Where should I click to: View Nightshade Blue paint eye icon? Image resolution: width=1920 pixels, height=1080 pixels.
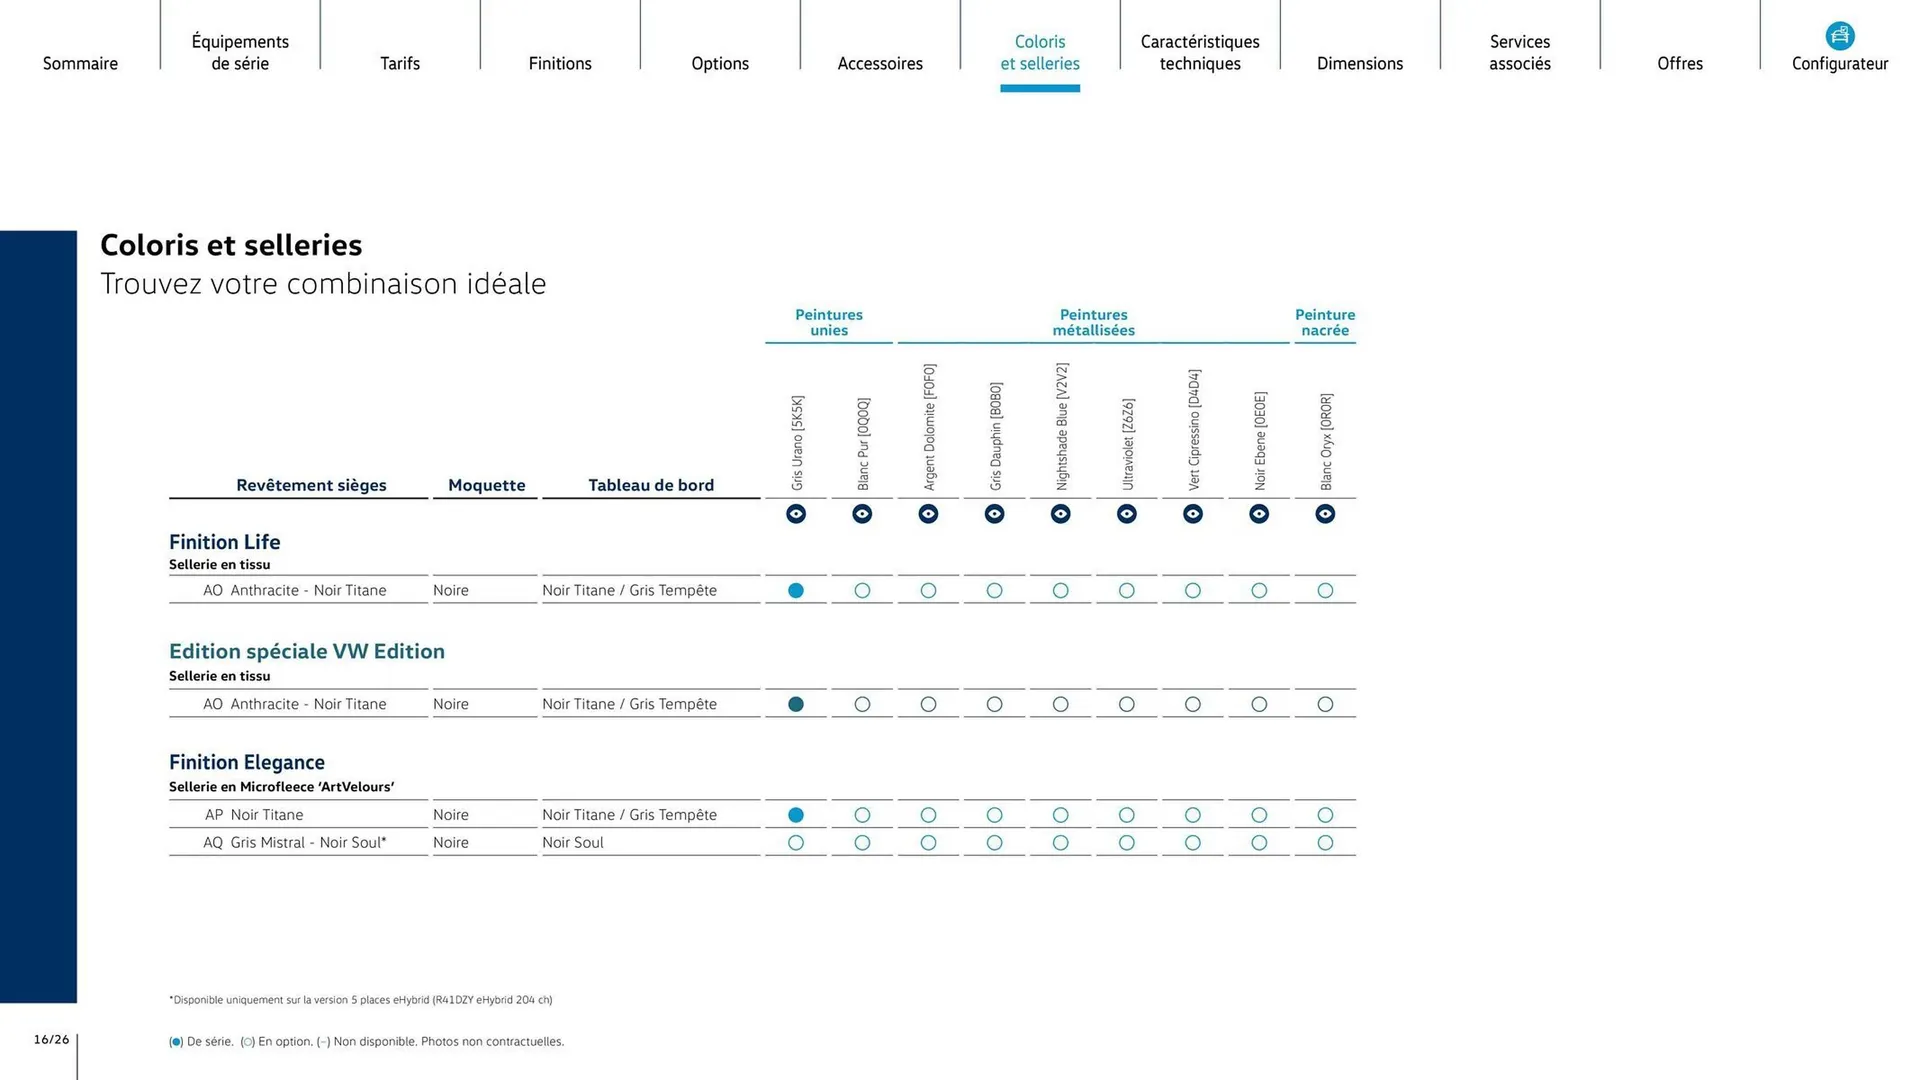click(x=1061, y=514)
